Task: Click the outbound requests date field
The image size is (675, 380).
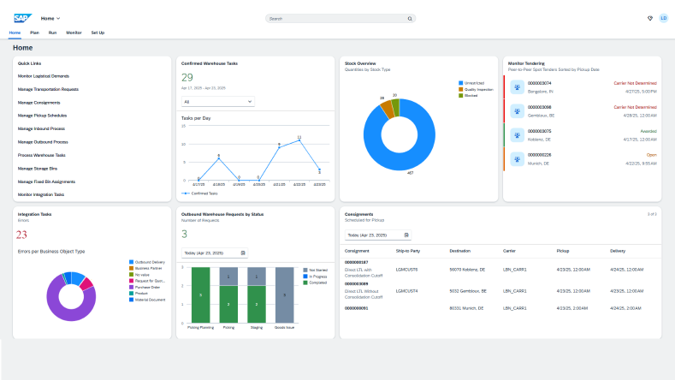Action: 214,253
